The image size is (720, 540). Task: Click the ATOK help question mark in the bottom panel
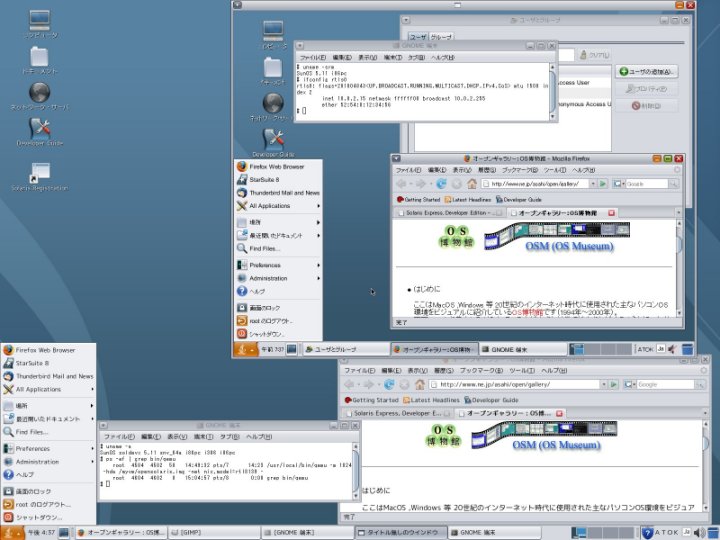pos(648,533)
